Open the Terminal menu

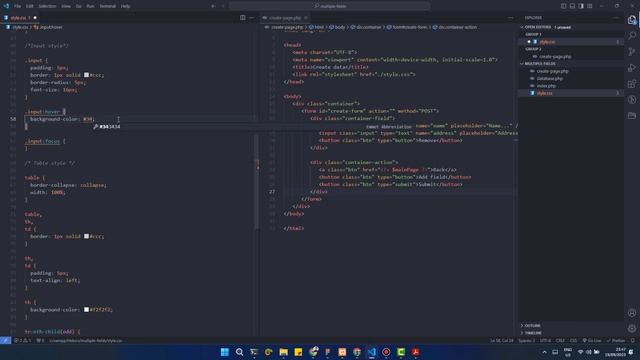[x=108, y=6]
